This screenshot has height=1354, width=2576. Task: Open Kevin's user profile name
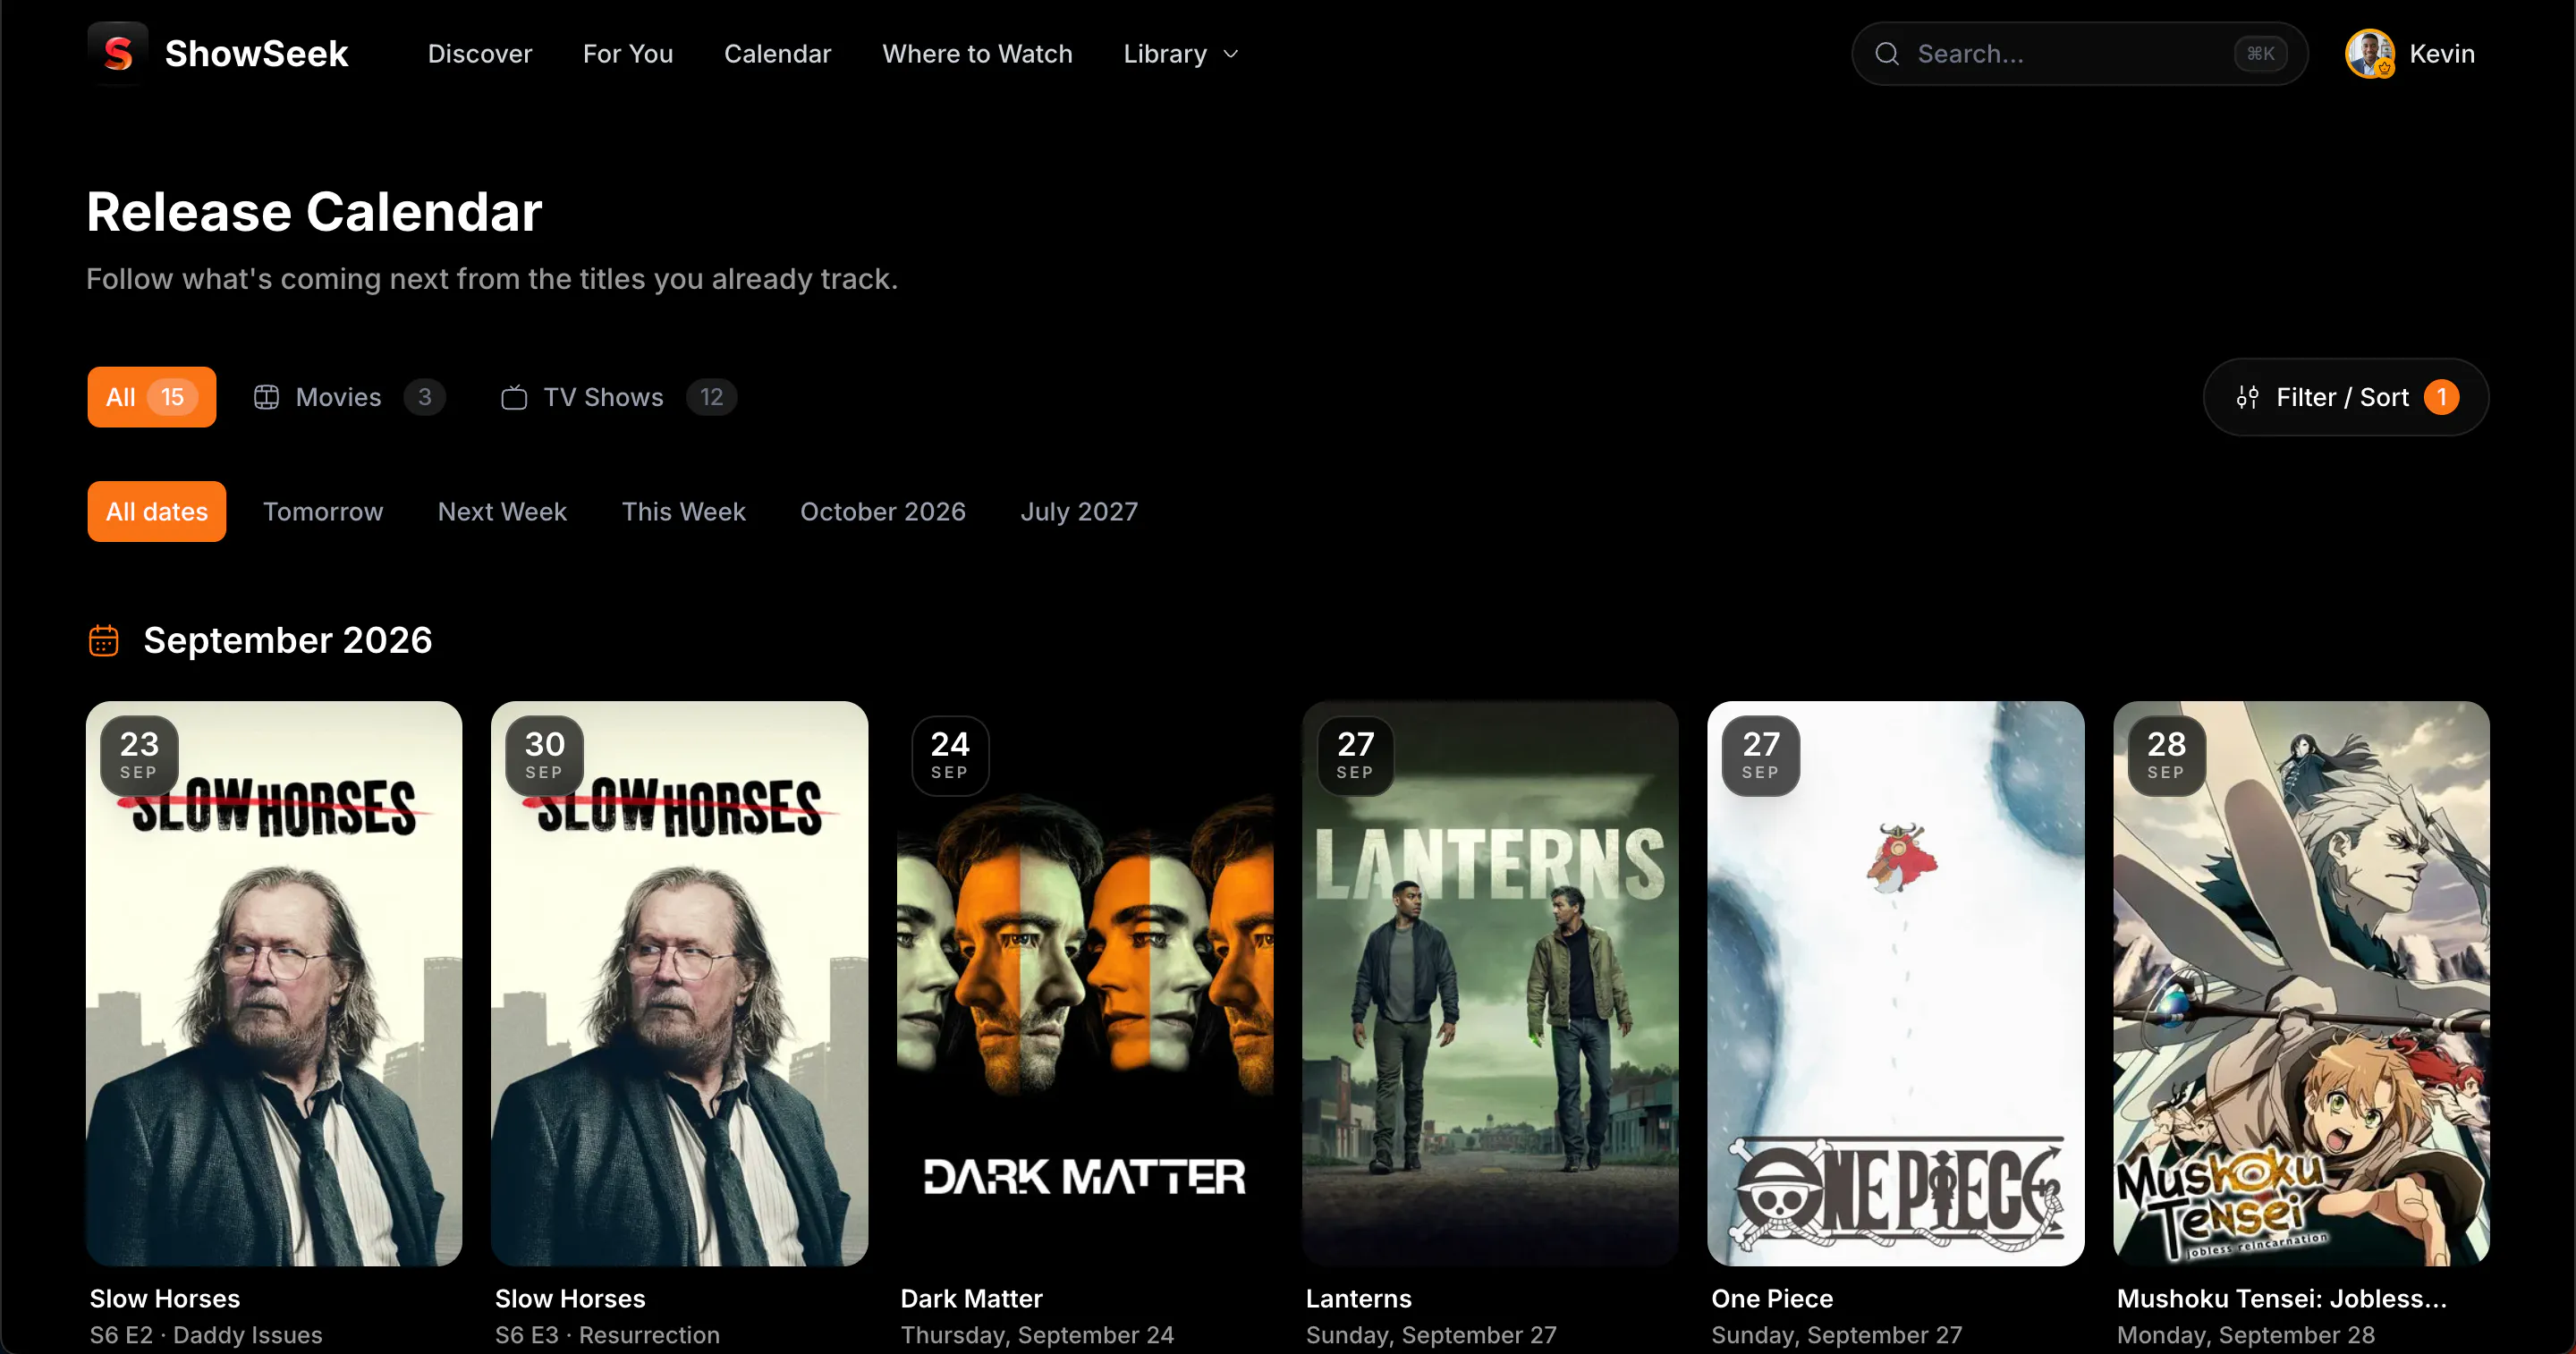pos(2442,54)
